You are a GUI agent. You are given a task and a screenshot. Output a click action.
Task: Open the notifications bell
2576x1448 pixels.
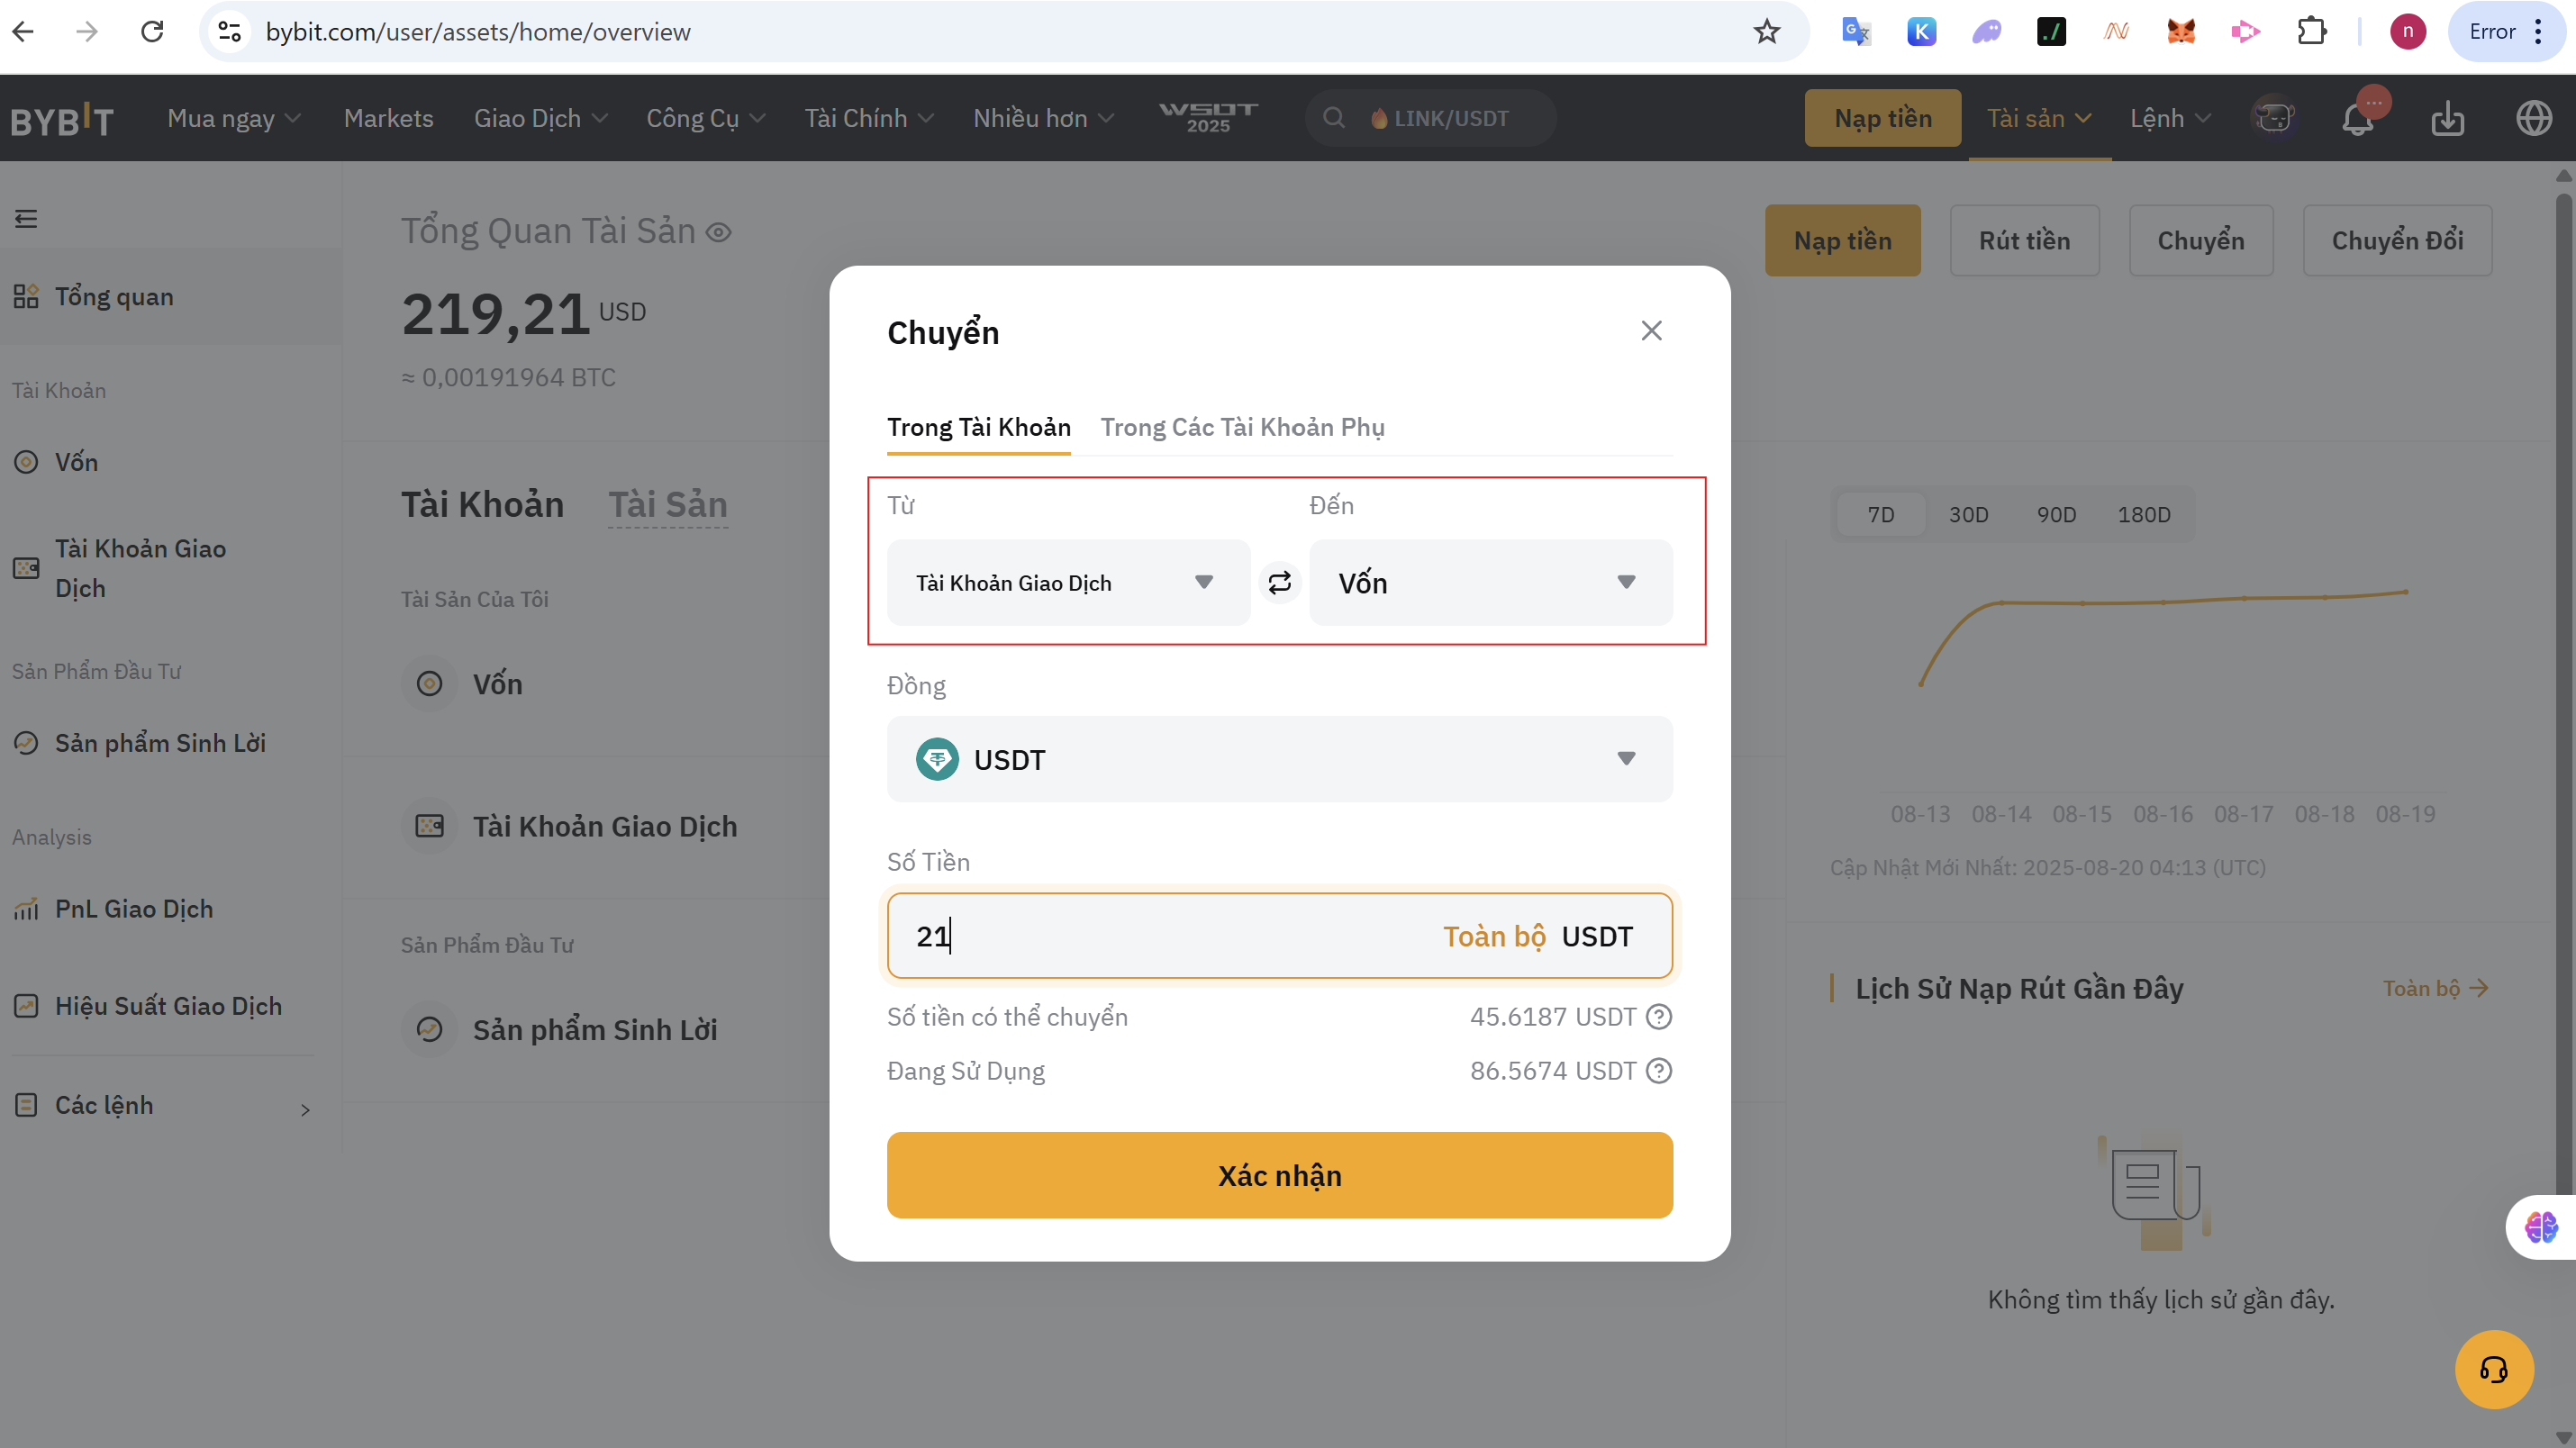point(2357,119)
